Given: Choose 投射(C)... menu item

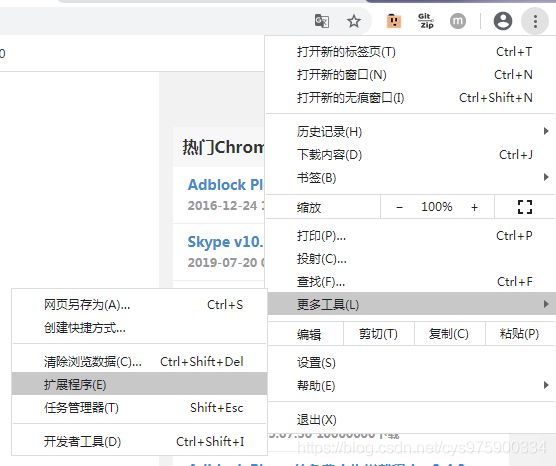Looking at the screenshot, I should point(410,259).
